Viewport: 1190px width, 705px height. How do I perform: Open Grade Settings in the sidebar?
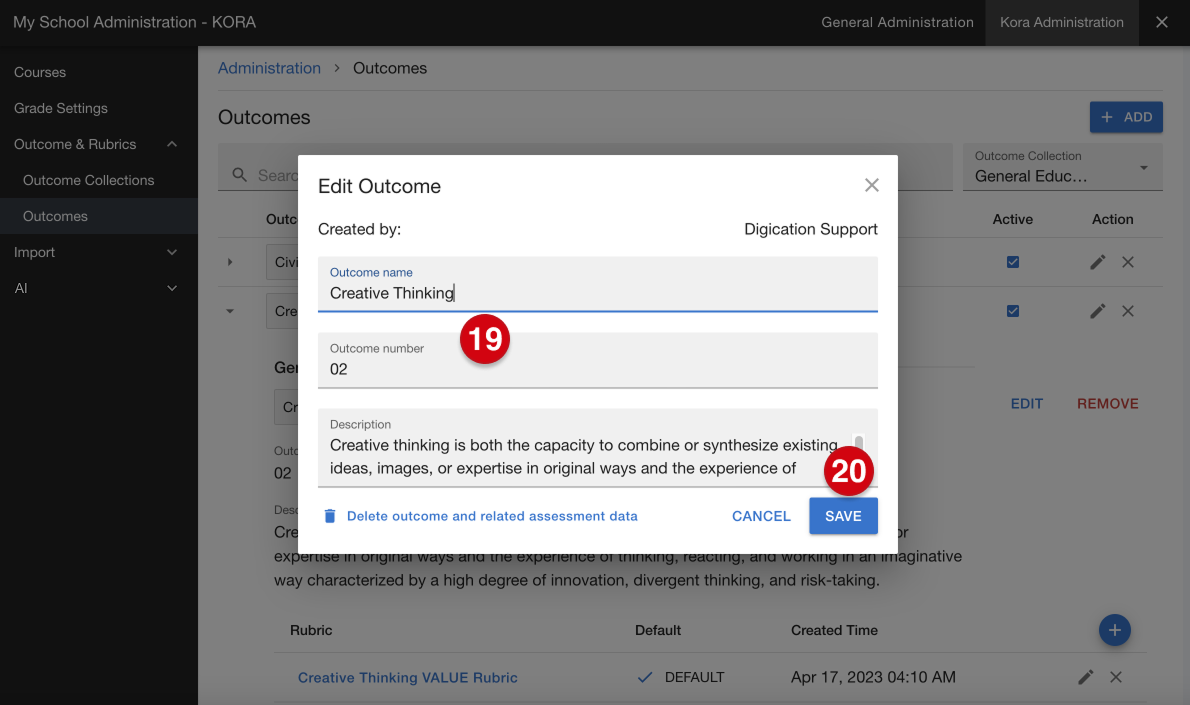[61, 108]
